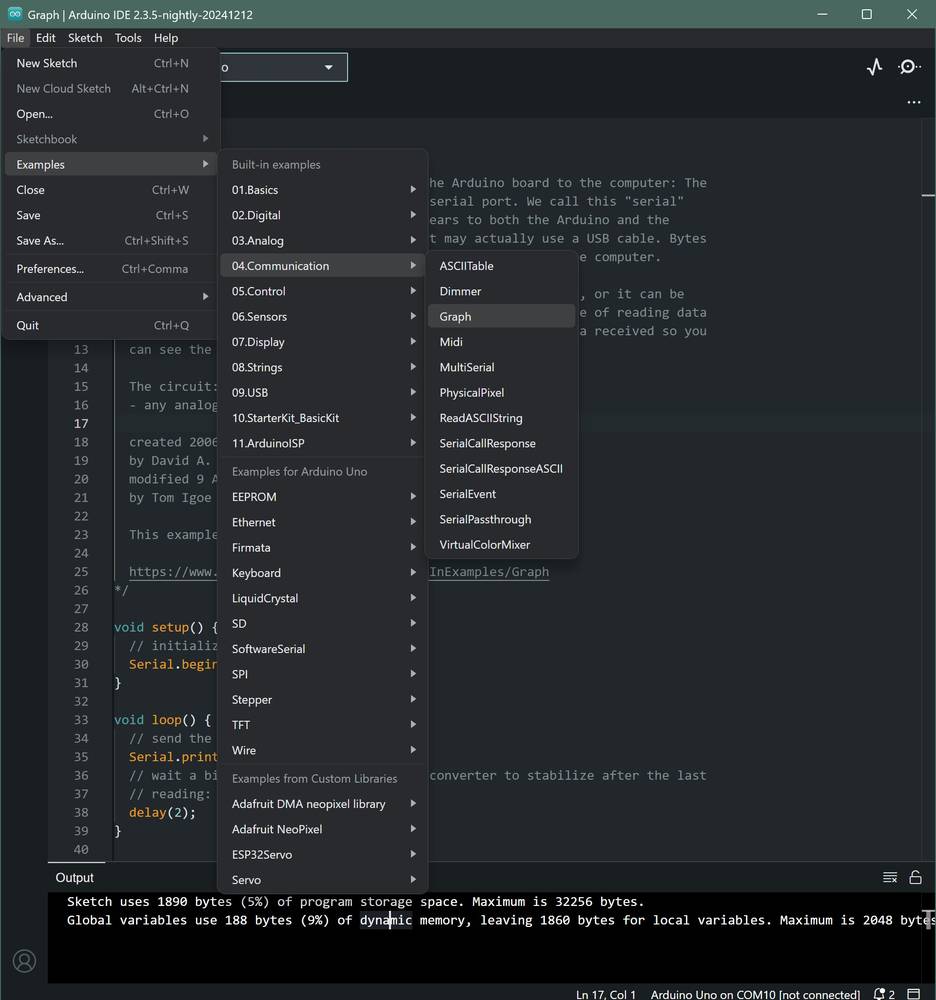
Task: Click the three-dot tab options icon
Action: pyautogui.click(x=914, y=102)
